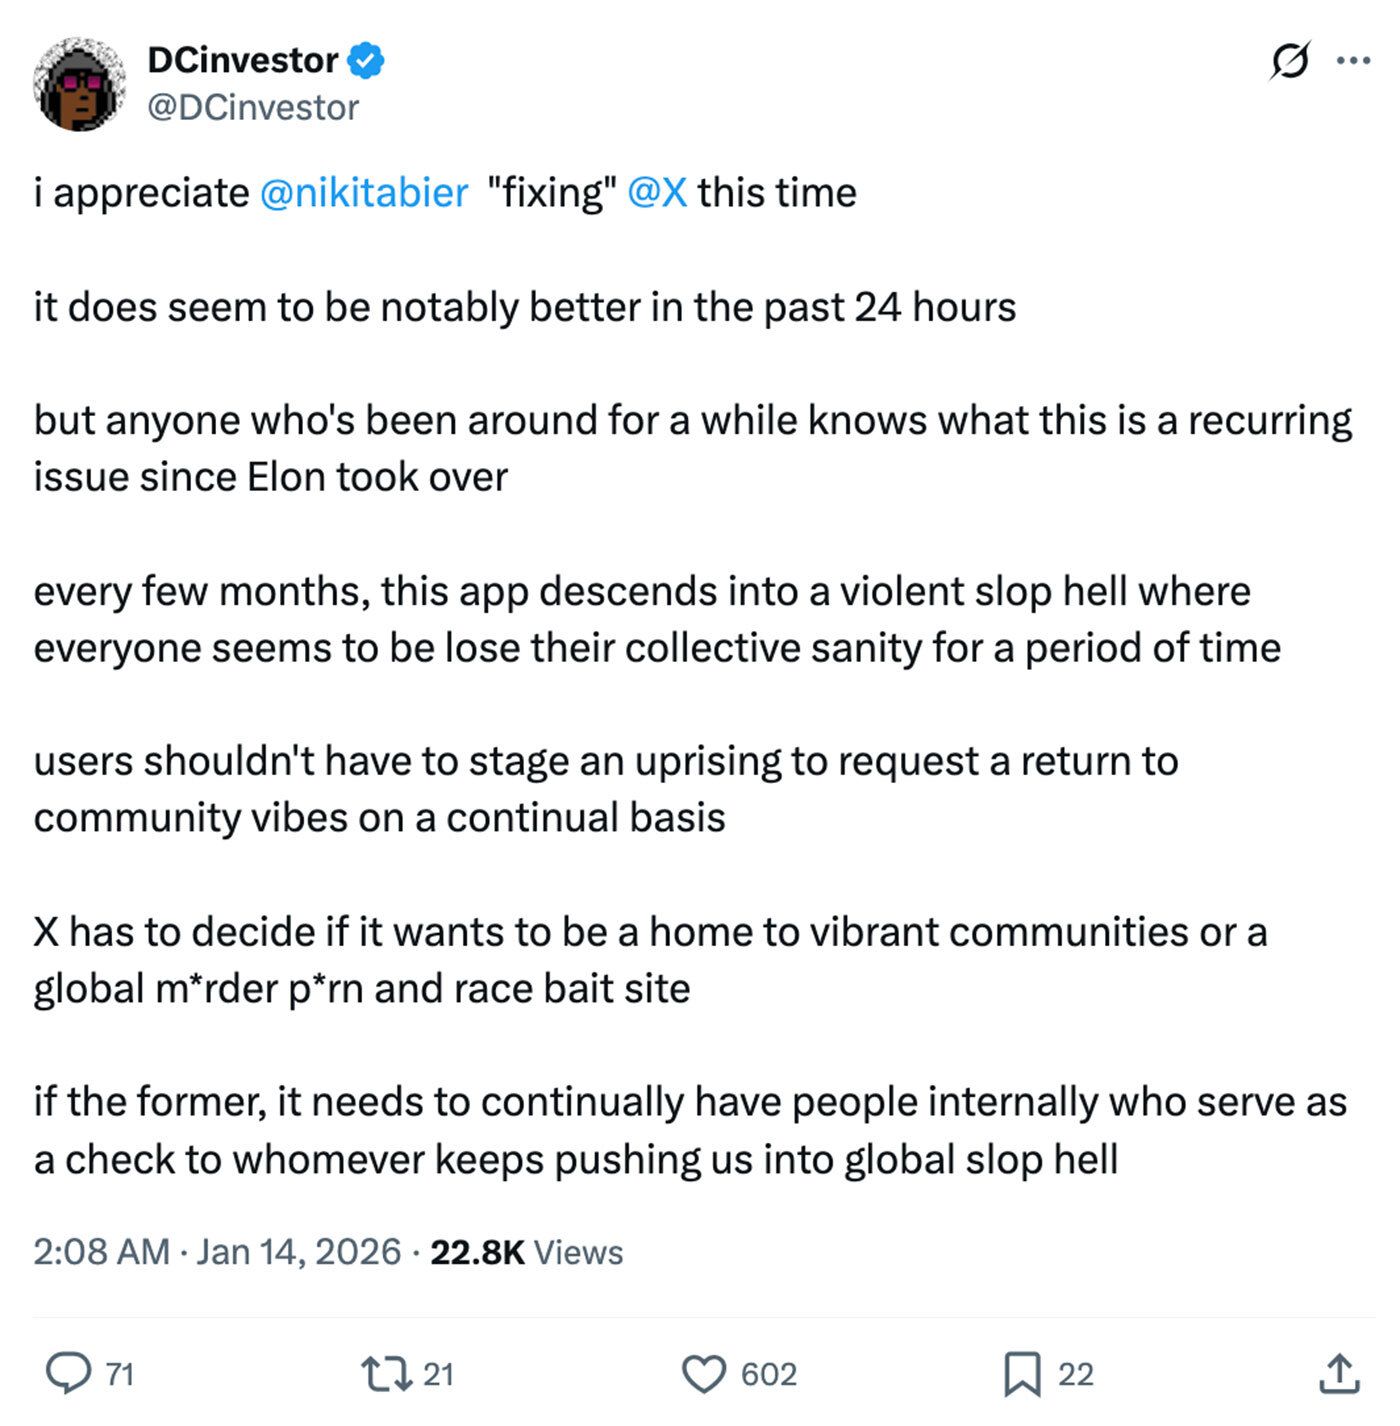This screenshot has height=1426, width=1400.
Task: Click the blue verified checkmark badge
Action: click(x=366, y=61)
